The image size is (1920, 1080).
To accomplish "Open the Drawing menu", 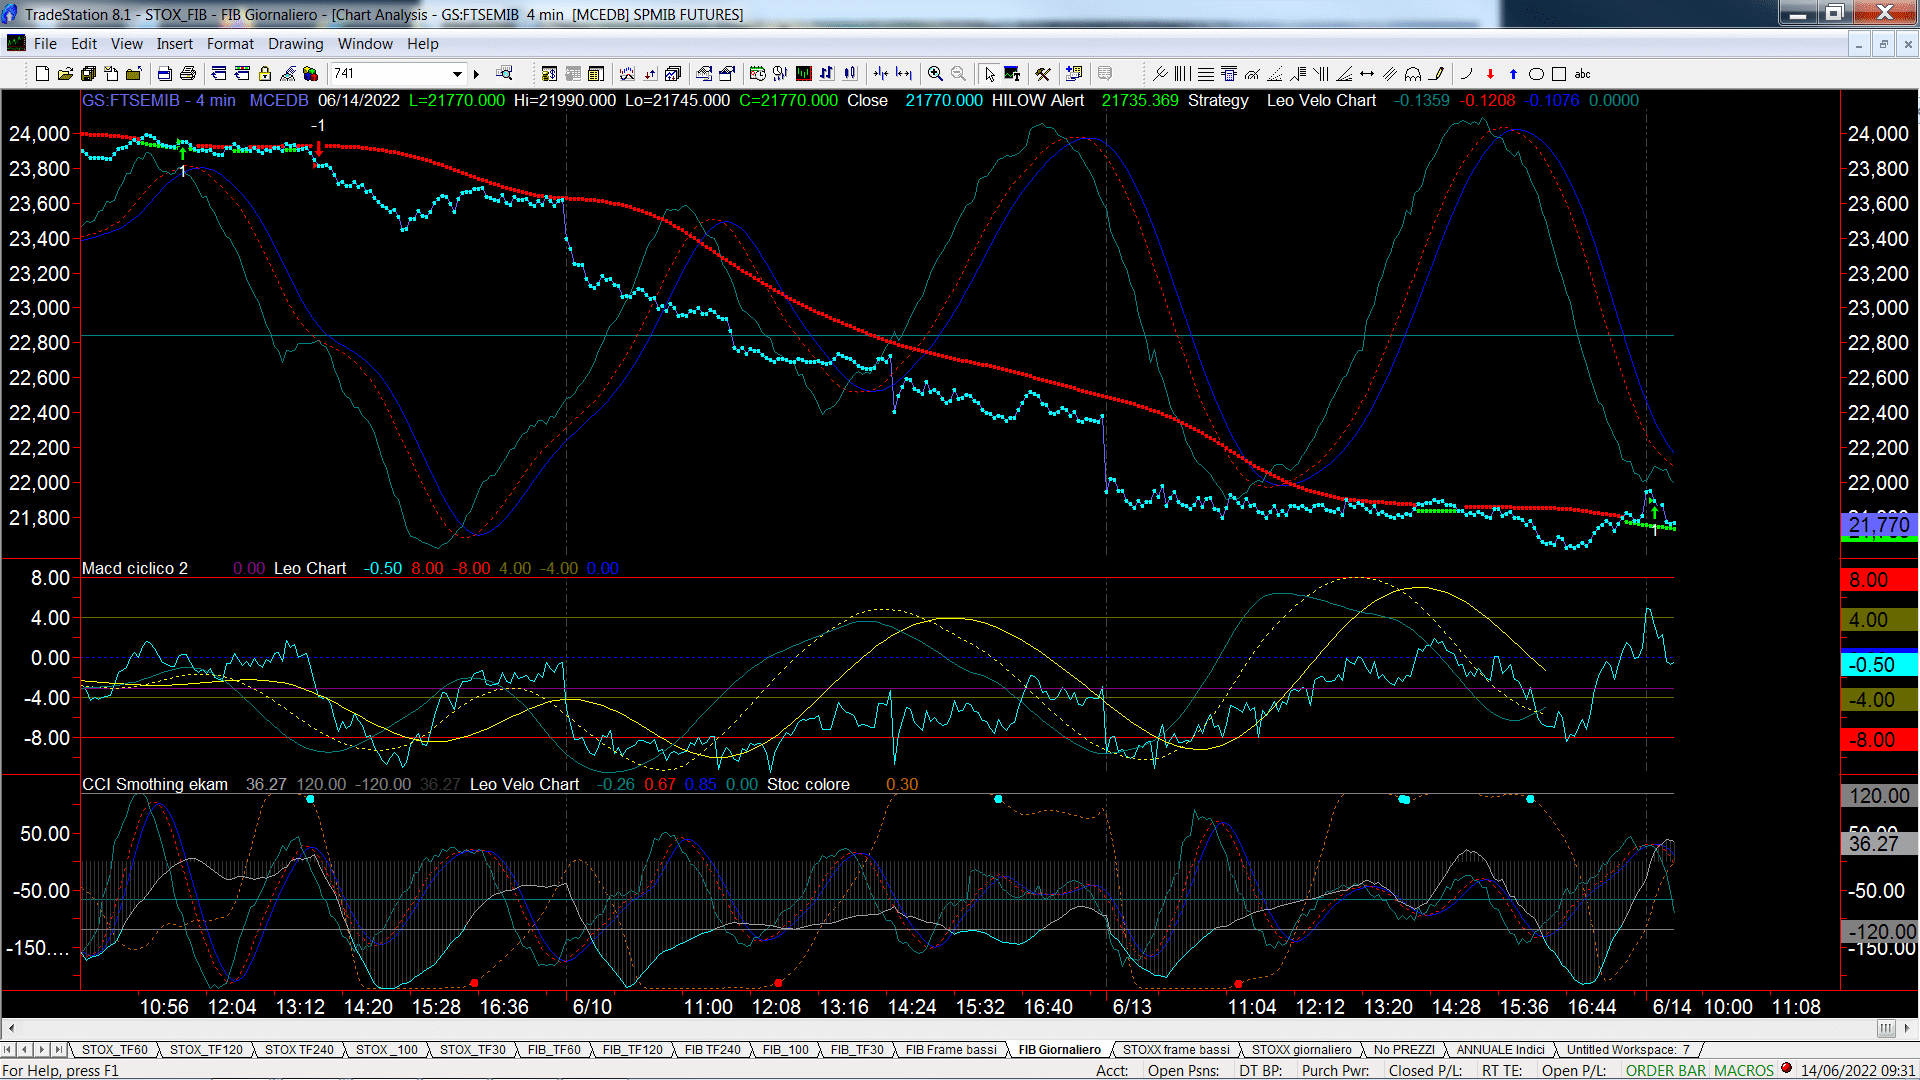I will coord(296,44).
